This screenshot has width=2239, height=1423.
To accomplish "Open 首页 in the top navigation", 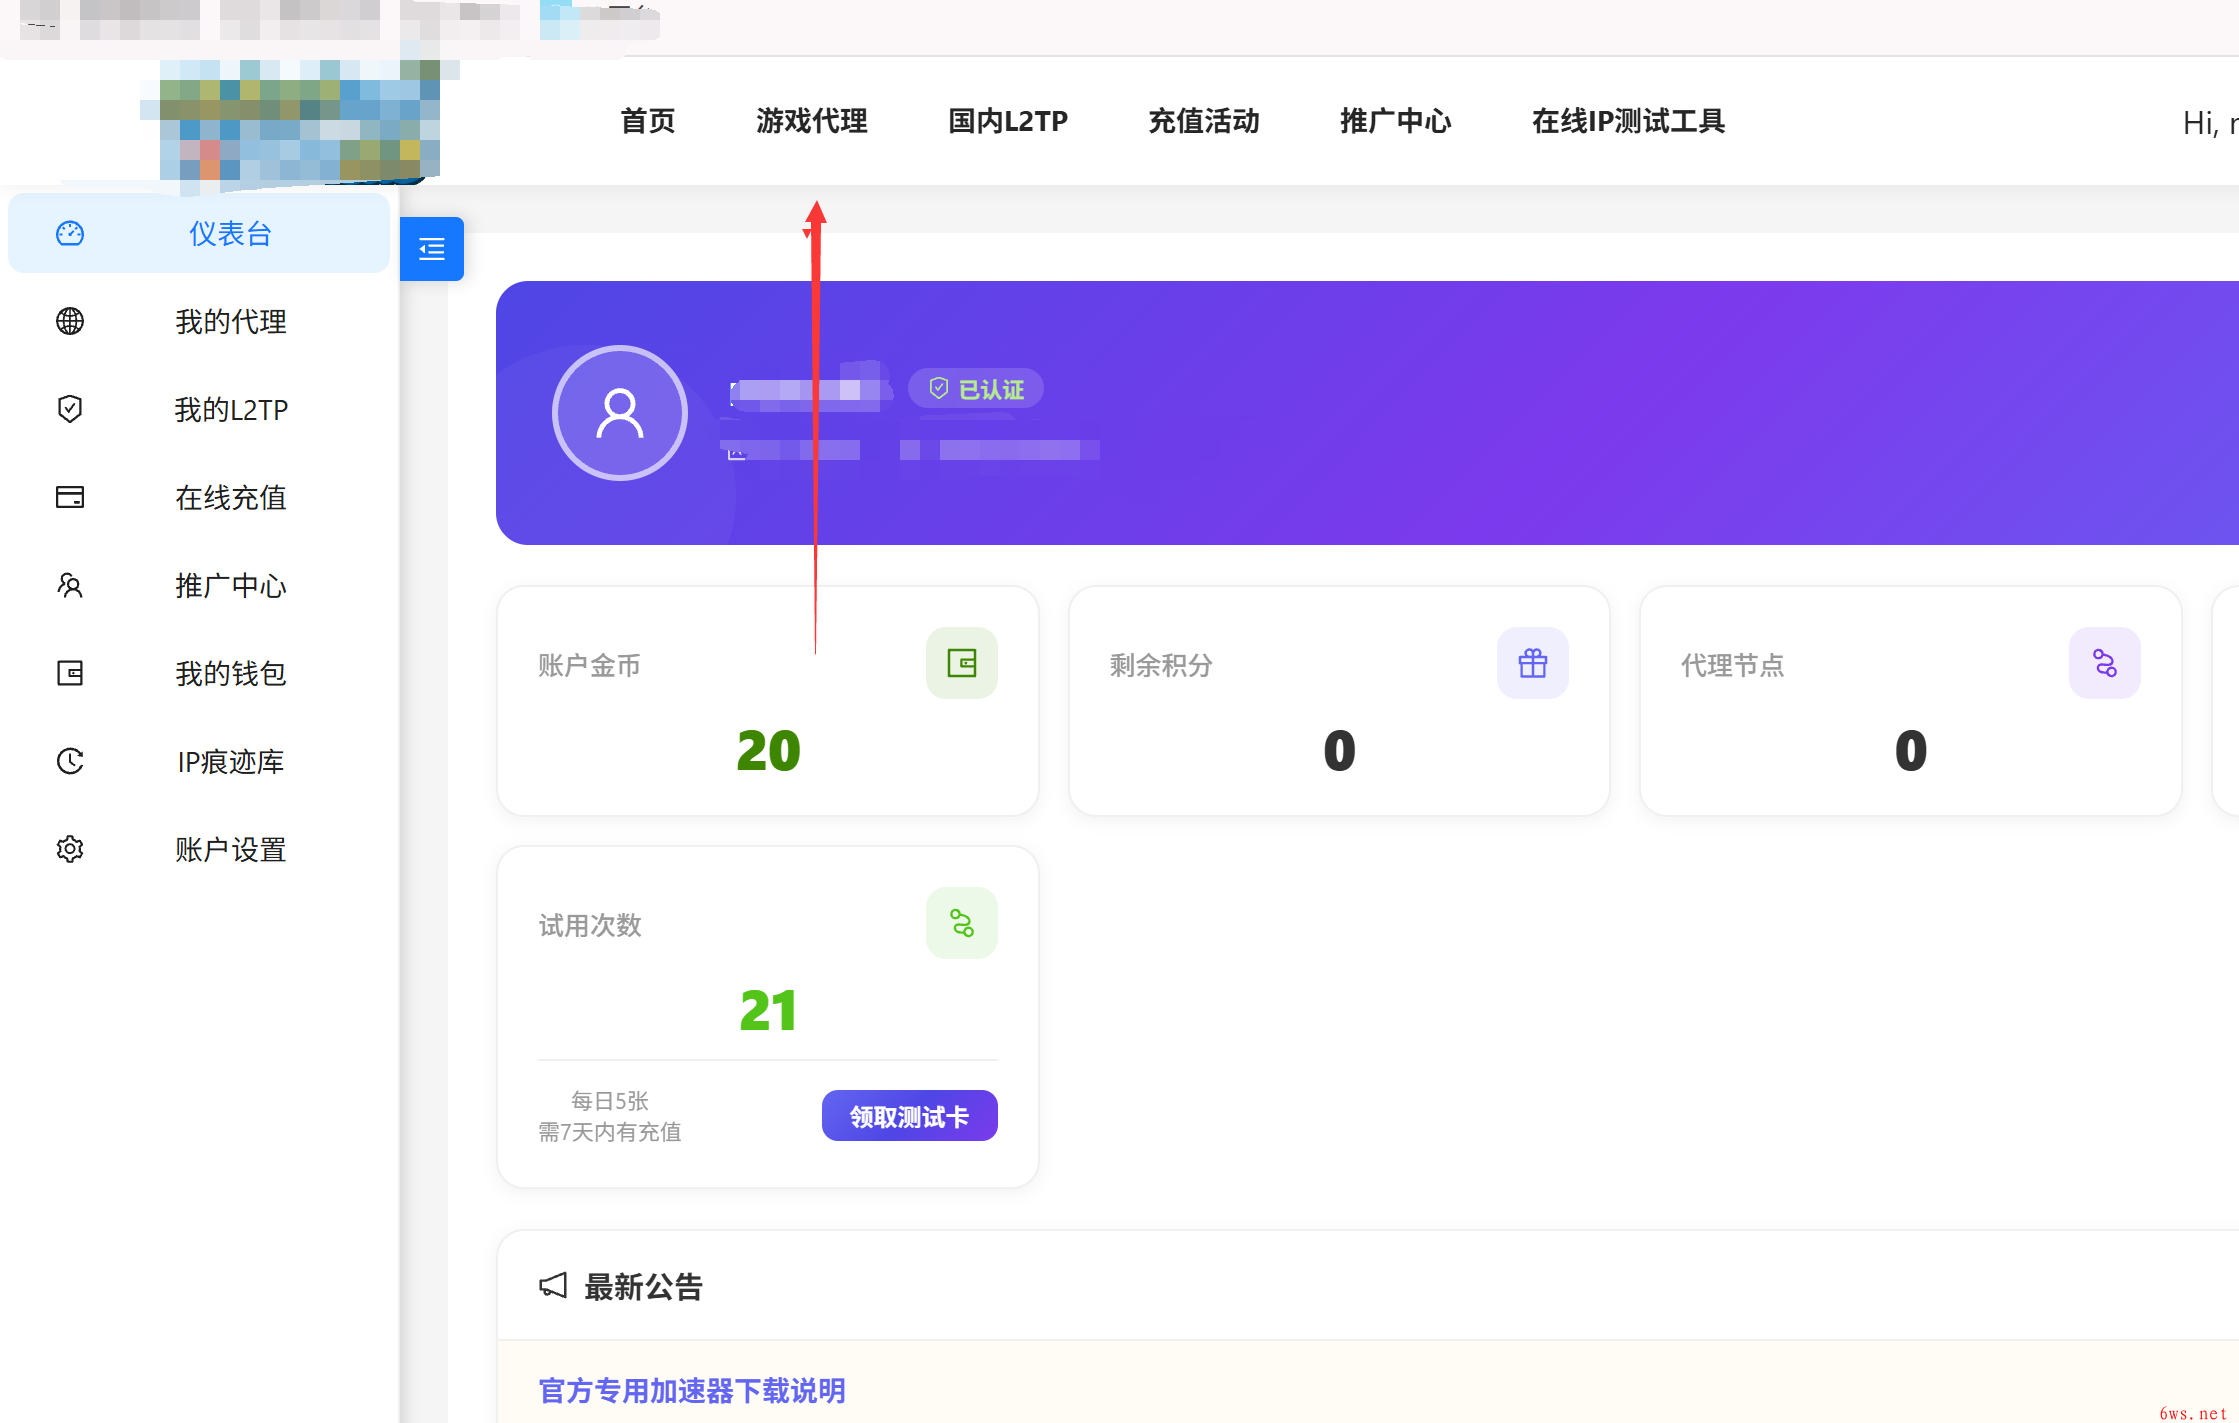I will coord(648,121).
